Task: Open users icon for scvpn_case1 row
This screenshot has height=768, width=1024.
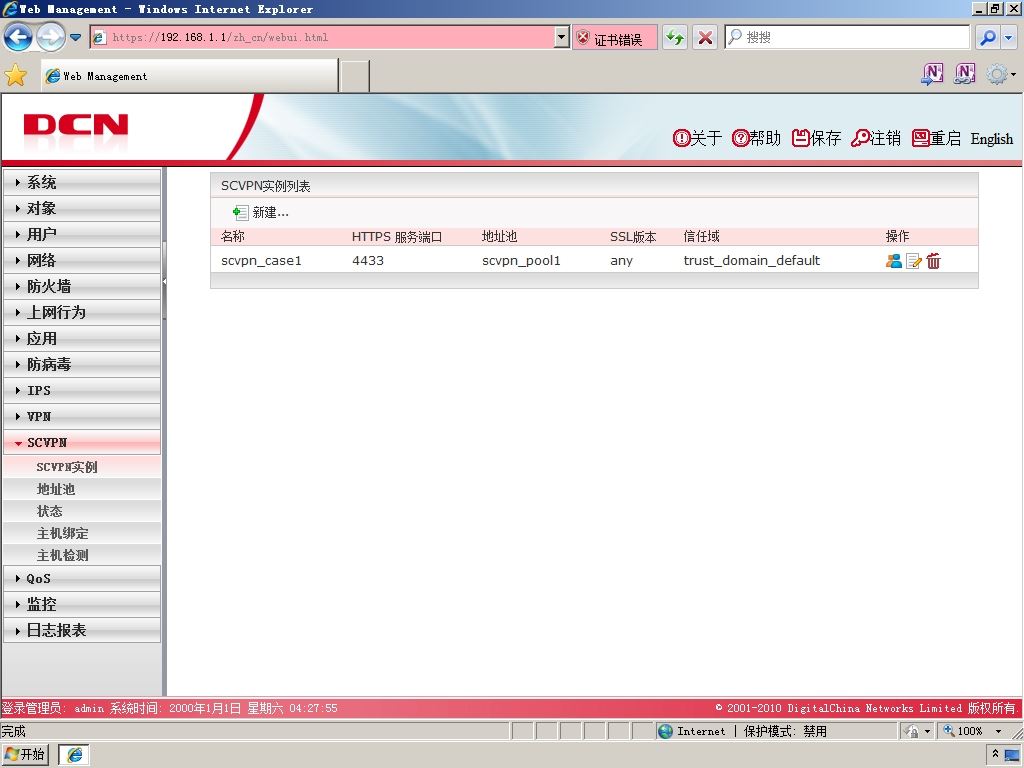Action: [x=893, y=261]
